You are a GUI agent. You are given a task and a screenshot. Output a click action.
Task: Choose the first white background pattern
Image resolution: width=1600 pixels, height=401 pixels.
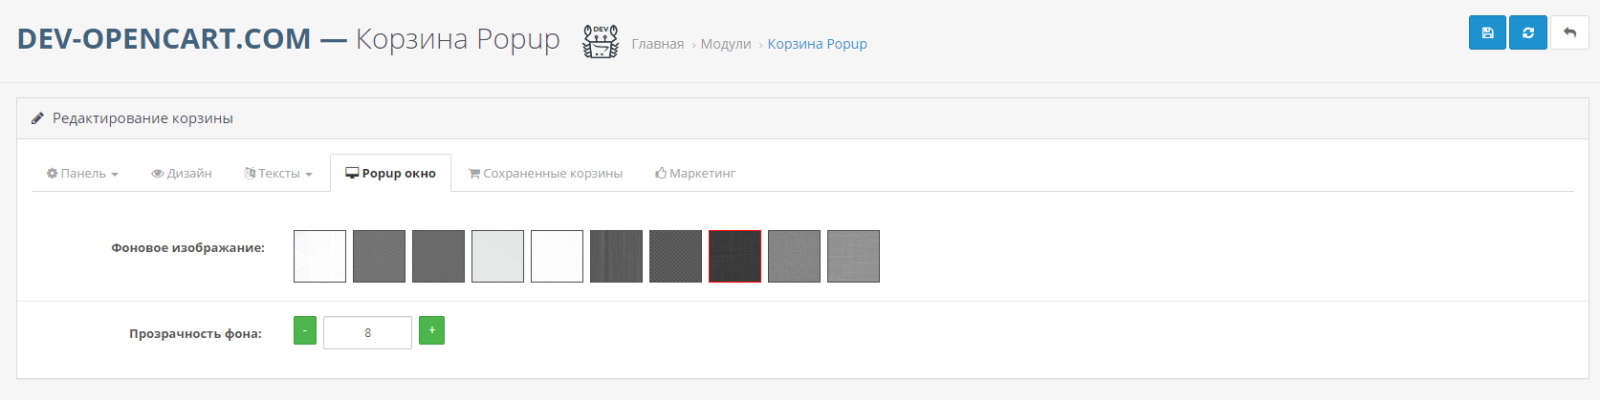tap(320, 256)
